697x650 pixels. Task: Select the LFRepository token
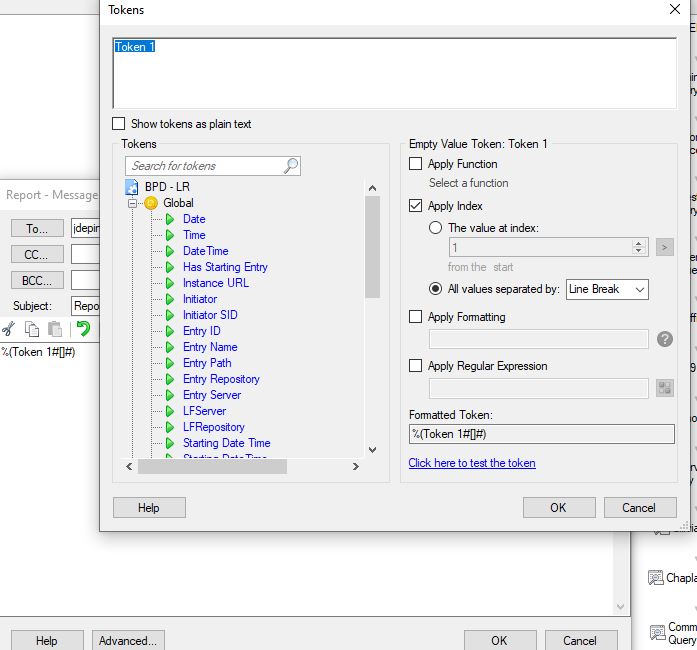click(x=214, y=427)
